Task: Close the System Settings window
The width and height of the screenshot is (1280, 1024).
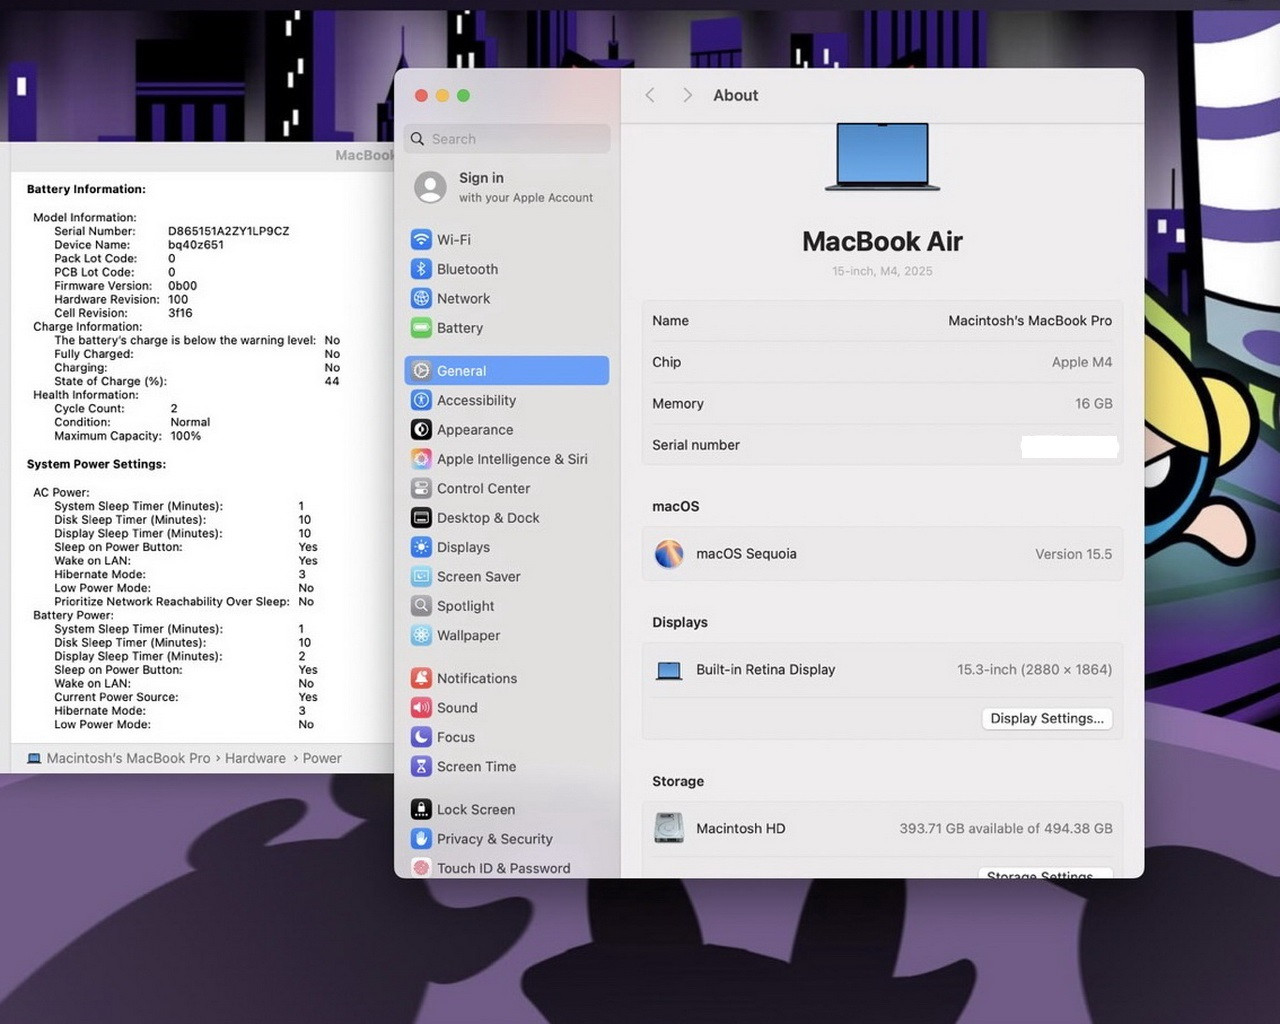Action: (421, 95)
